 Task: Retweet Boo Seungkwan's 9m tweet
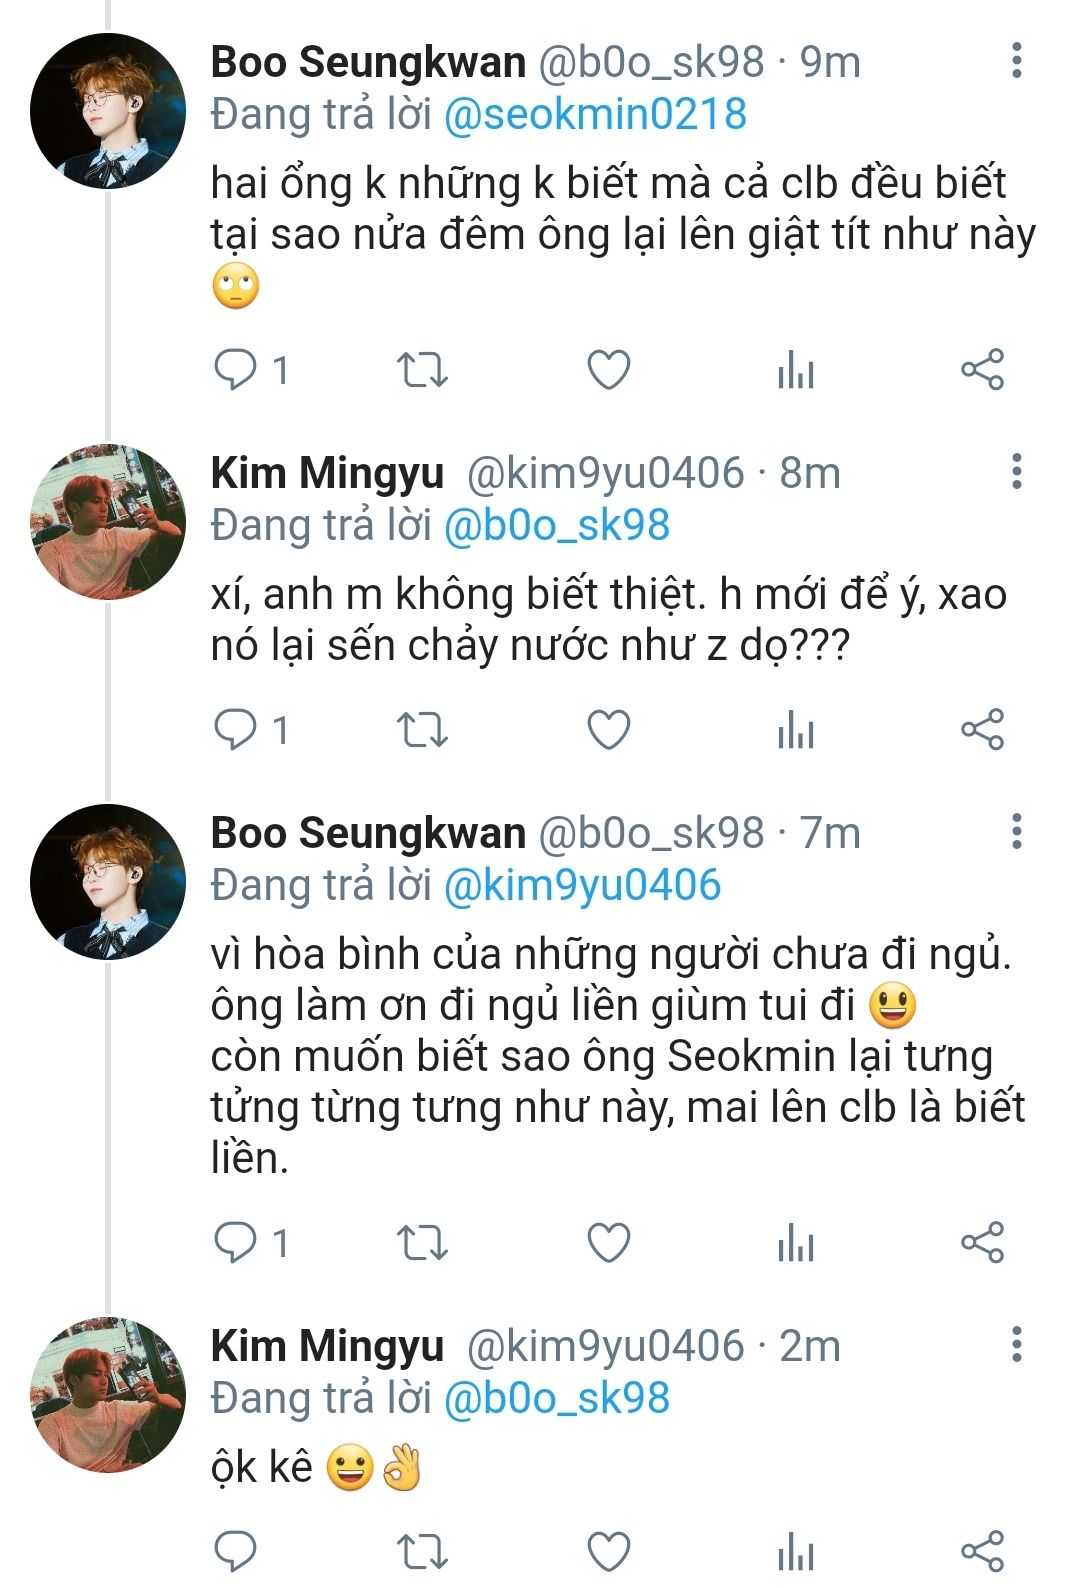click(422, 371)
